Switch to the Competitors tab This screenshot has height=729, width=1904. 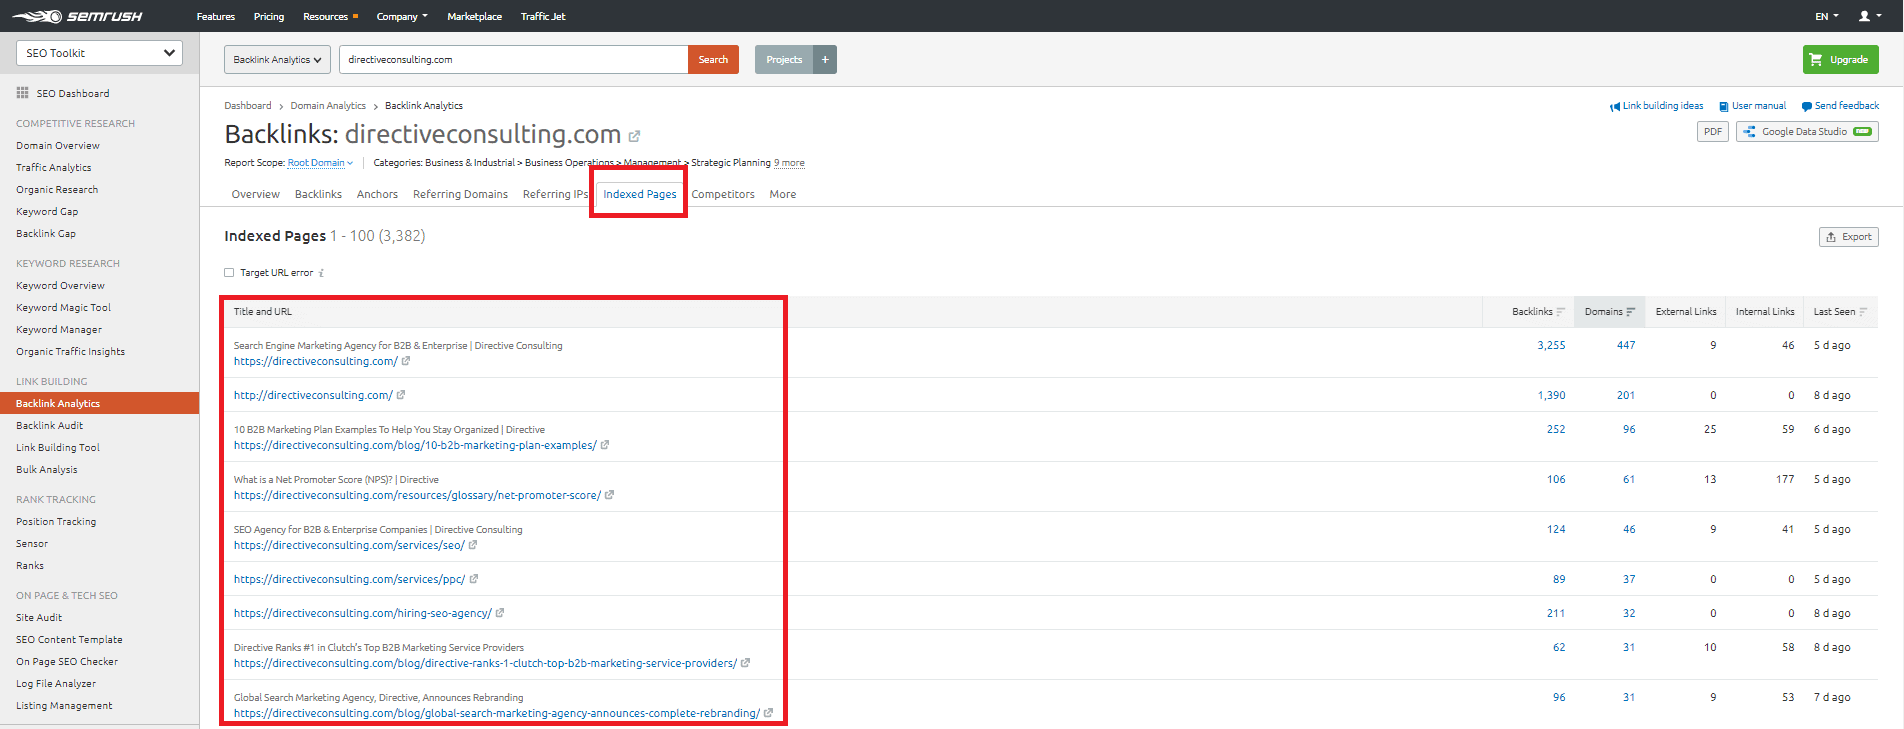tap(723, 195)
